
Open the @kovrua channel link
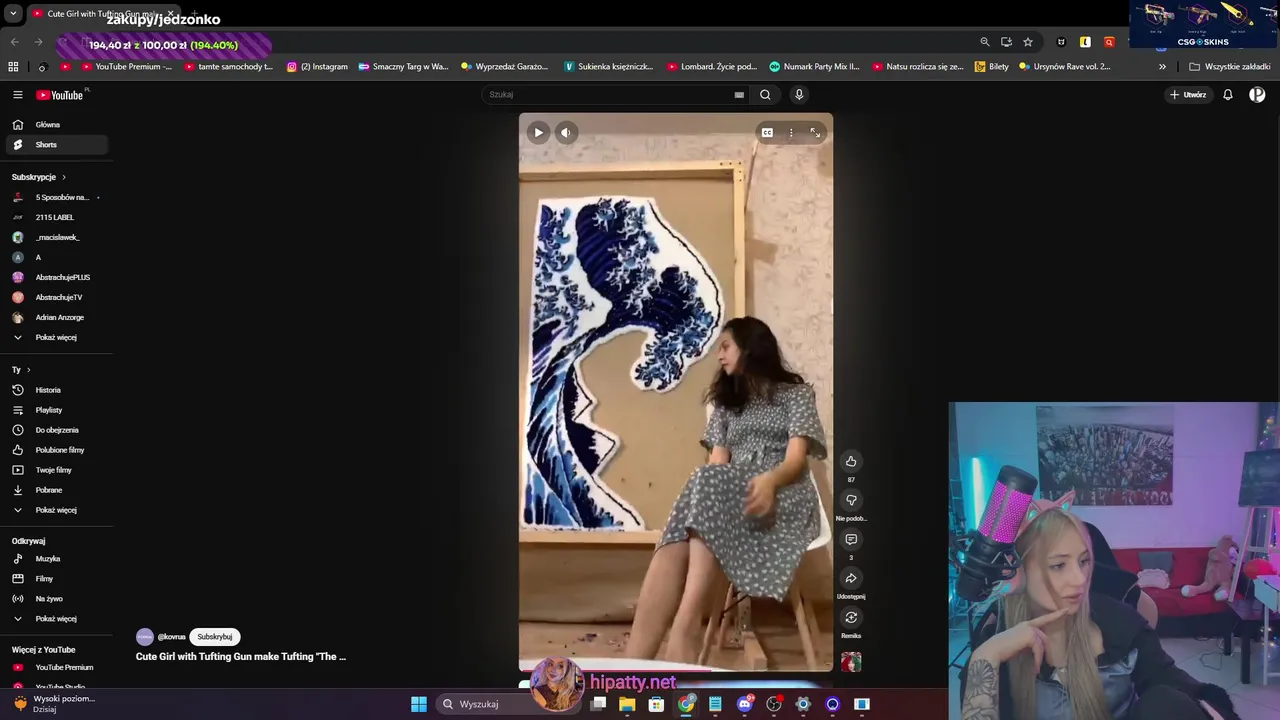point(171,637)
